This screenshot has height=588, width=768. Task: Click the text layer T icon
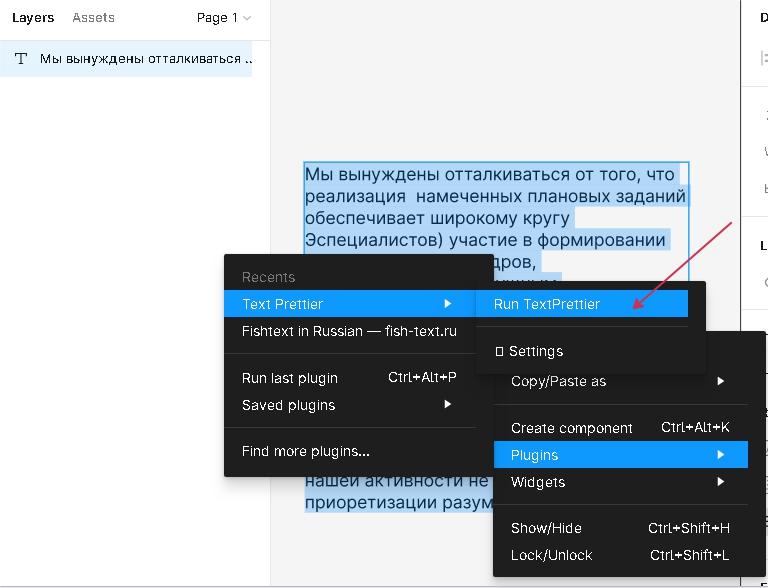pos(20,59)
